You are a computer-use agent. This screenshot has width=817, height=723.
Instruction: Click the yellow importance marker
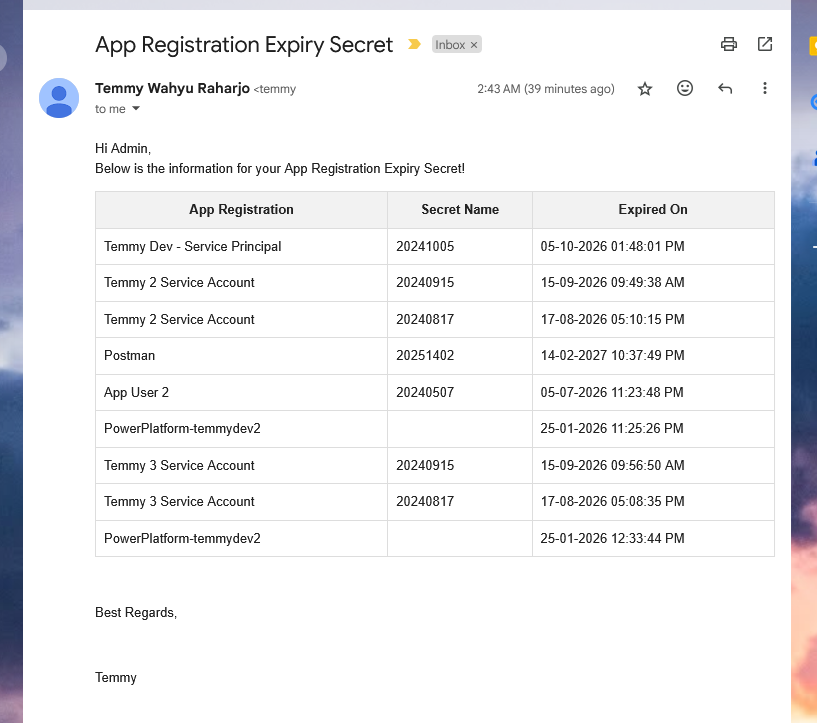pyautogui.click(x=414, y=44)
